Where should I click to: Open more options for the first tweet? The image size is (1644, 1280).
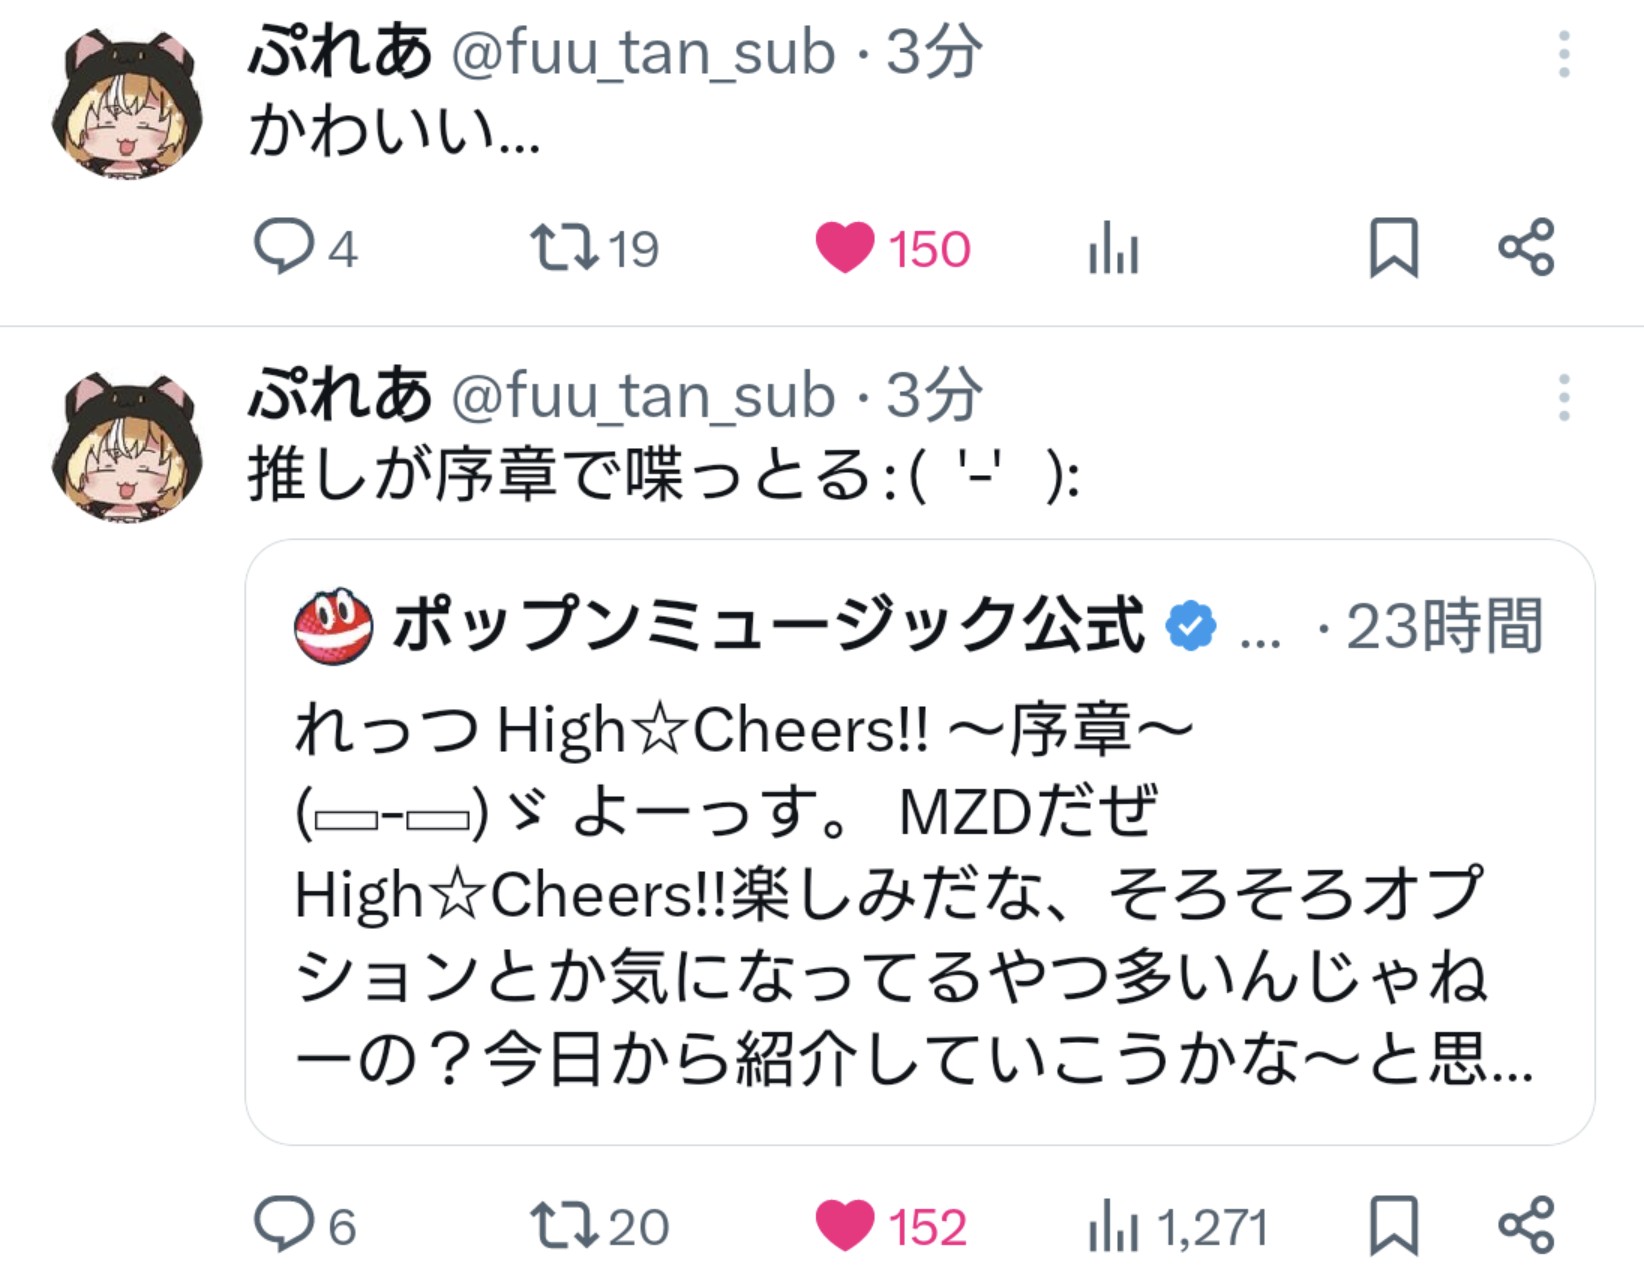(x=1564, y=54)
